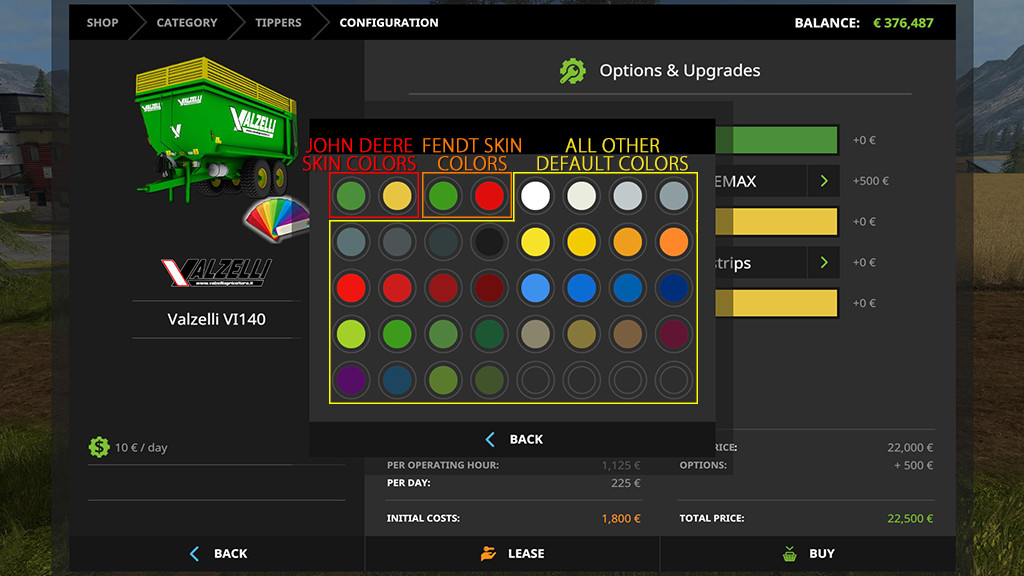Choose the white default color swatch
Viewport: 1024px width, 576px height.
pos(536,196)
